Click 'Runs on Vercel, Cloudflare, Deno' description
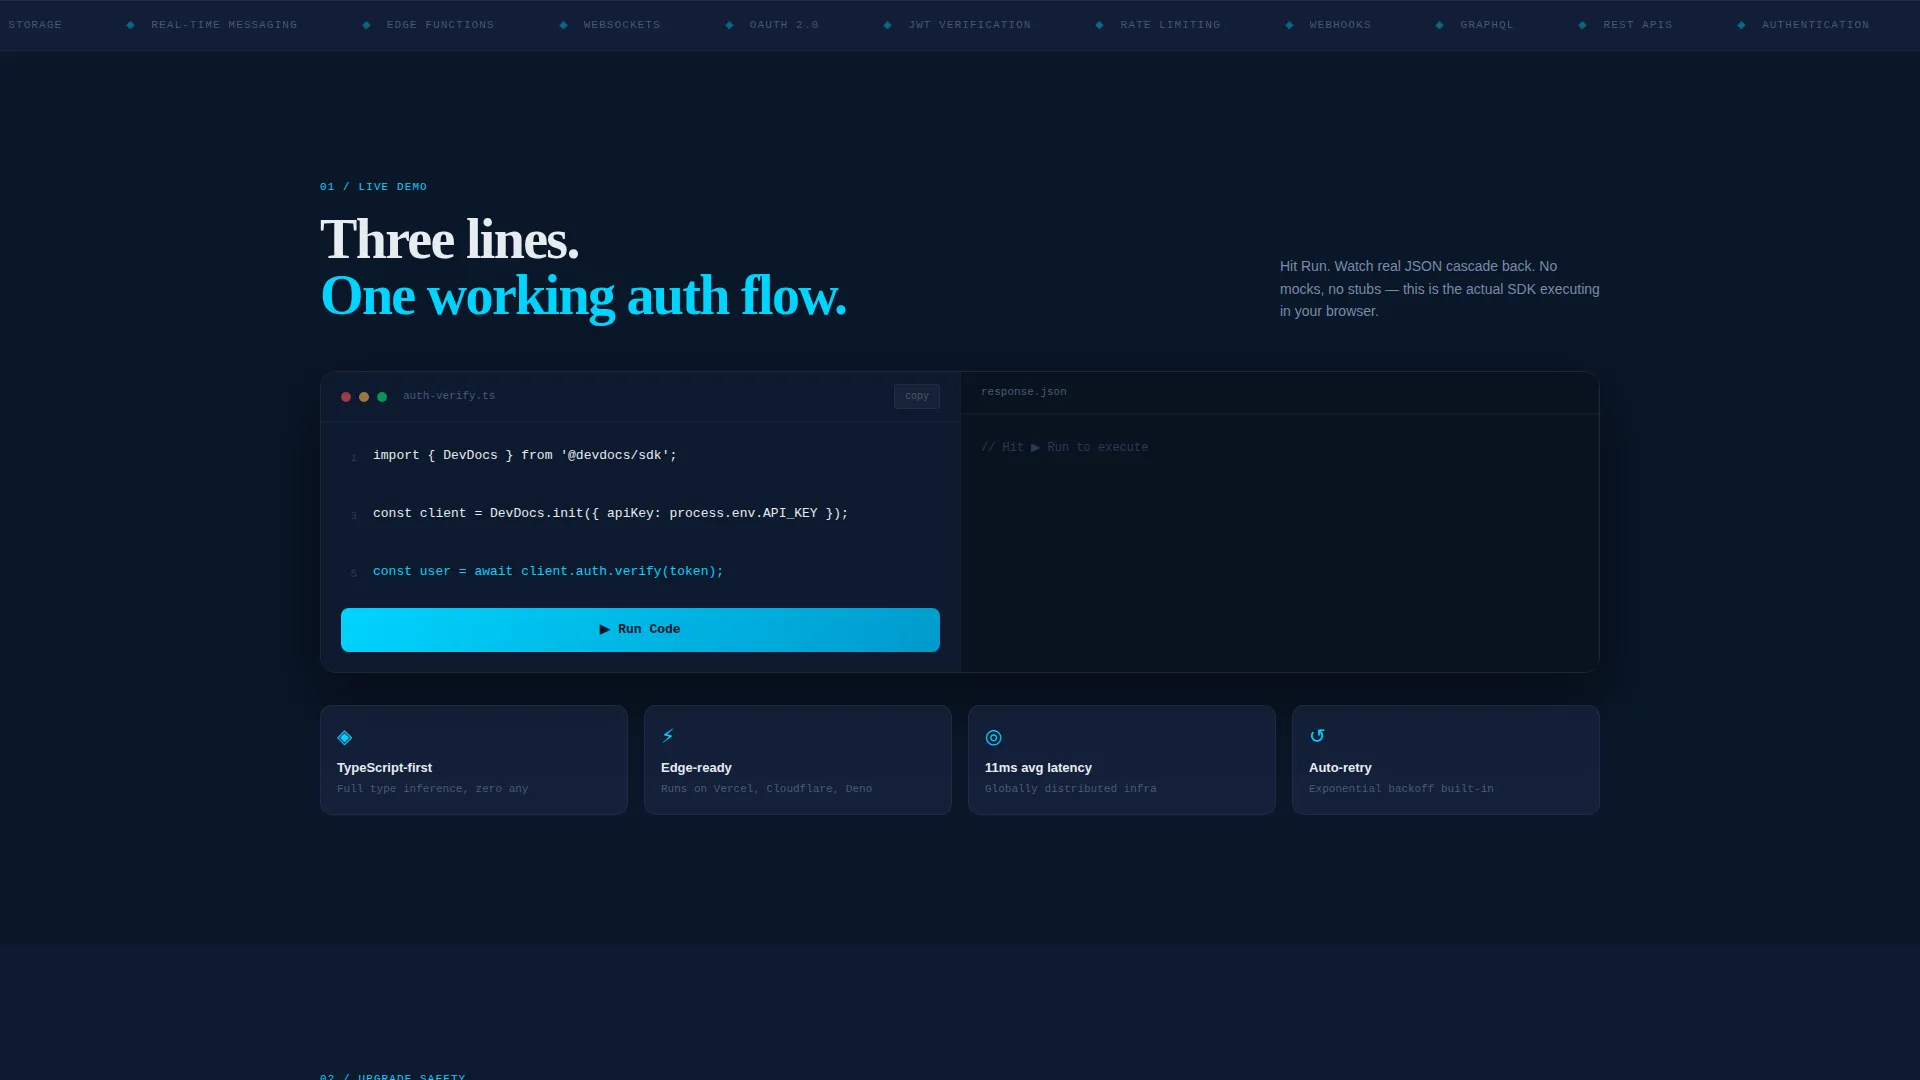The height and width of the screenshot is (1080, 1920). tap(766, 789)
